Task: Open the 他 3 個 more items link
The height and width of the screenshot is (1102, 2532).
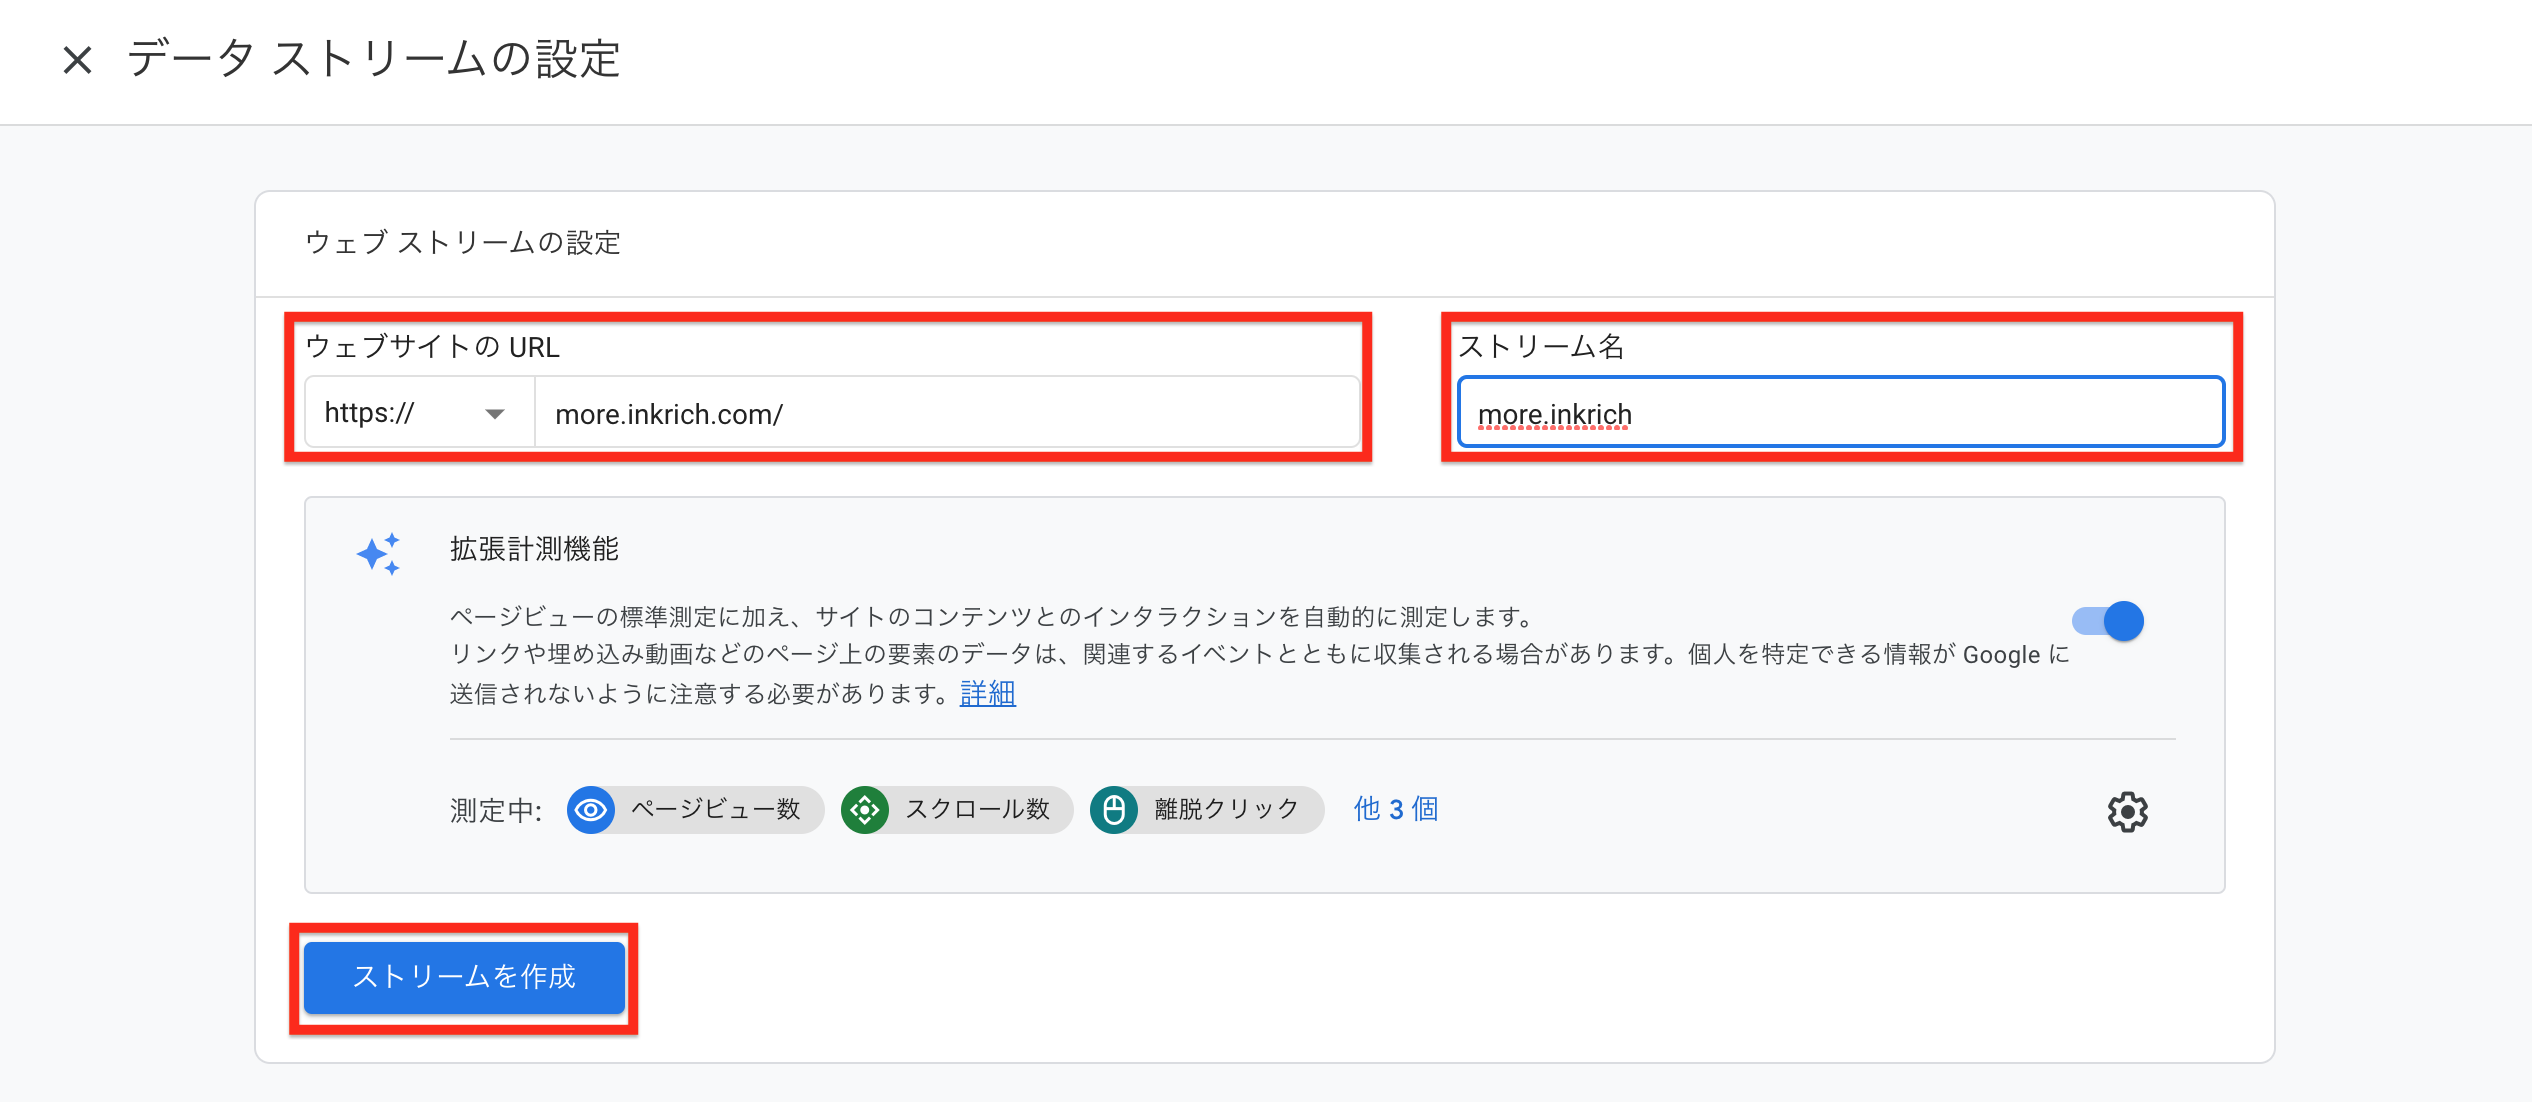Action: click(1396, 809)
